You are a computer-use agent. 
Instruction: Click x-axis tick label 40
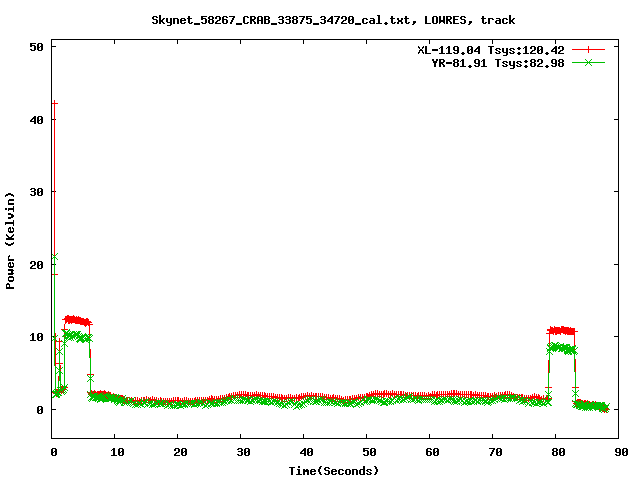pos(306,452)
